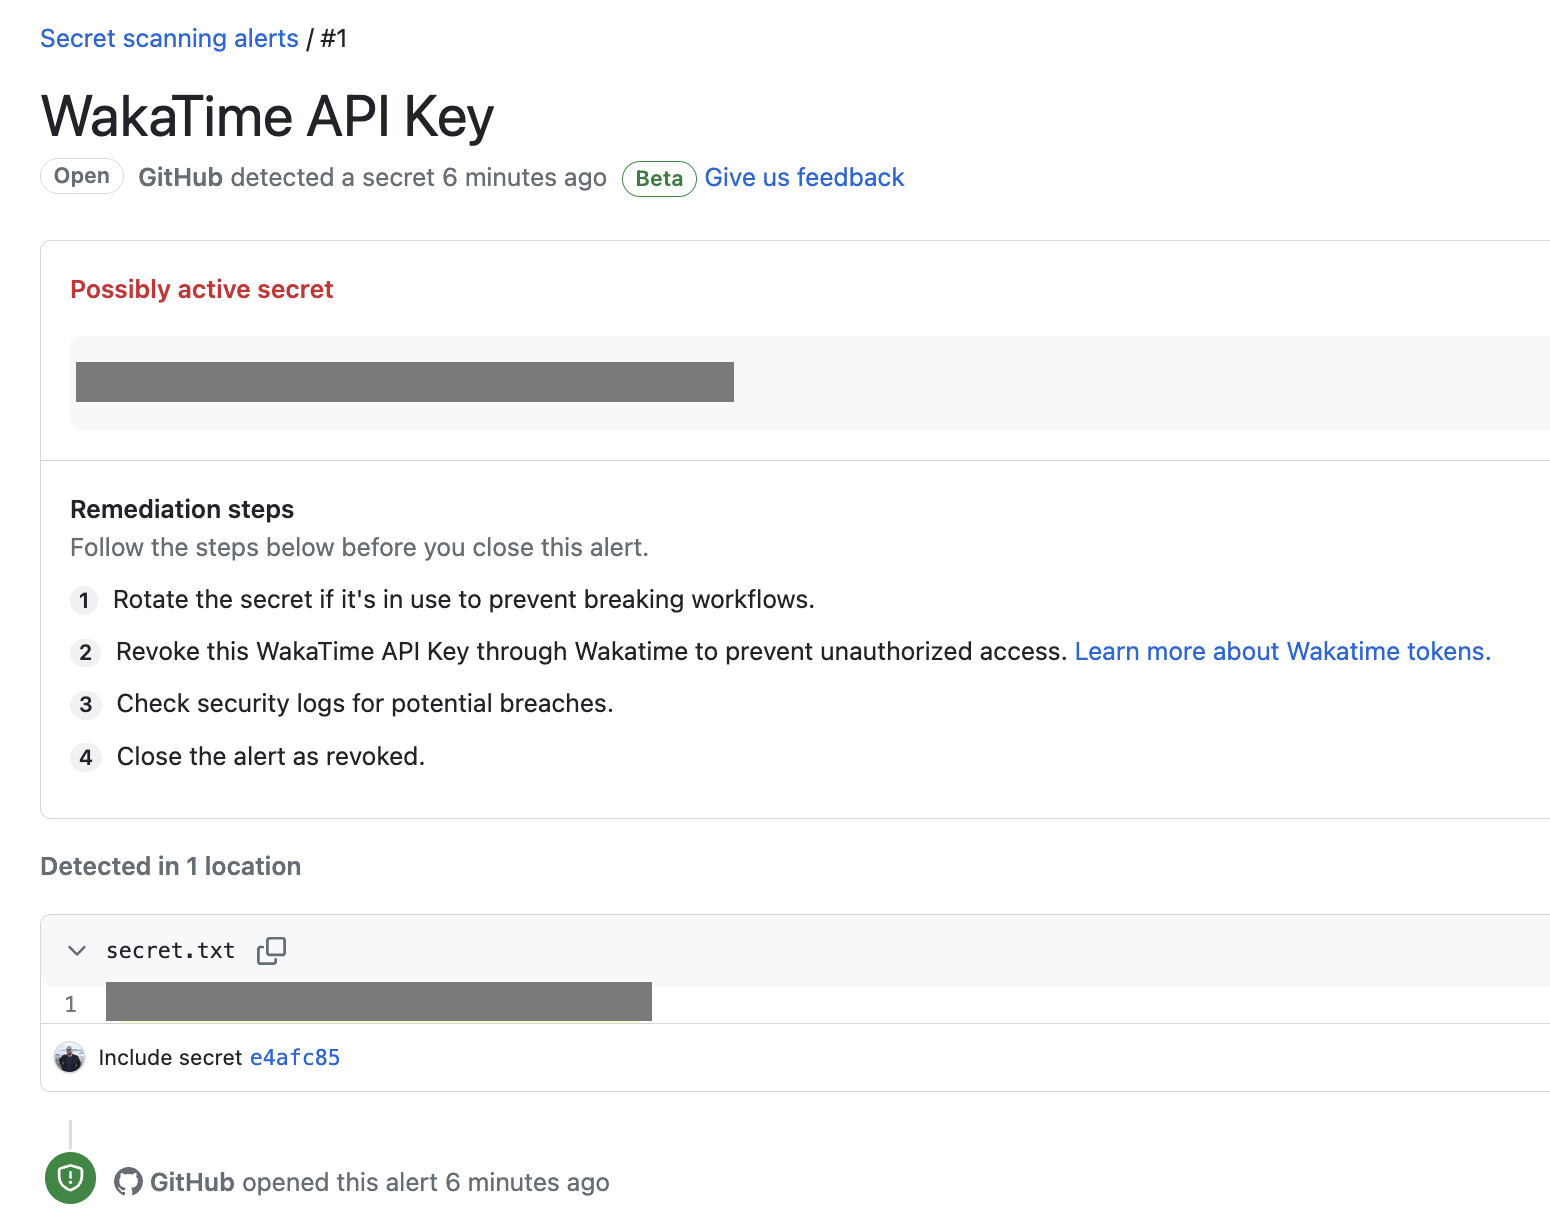Open the Secret scanning alerts breadcrumb link
The height and width of the screenshot is (1220, 1550).
(169, 38)
